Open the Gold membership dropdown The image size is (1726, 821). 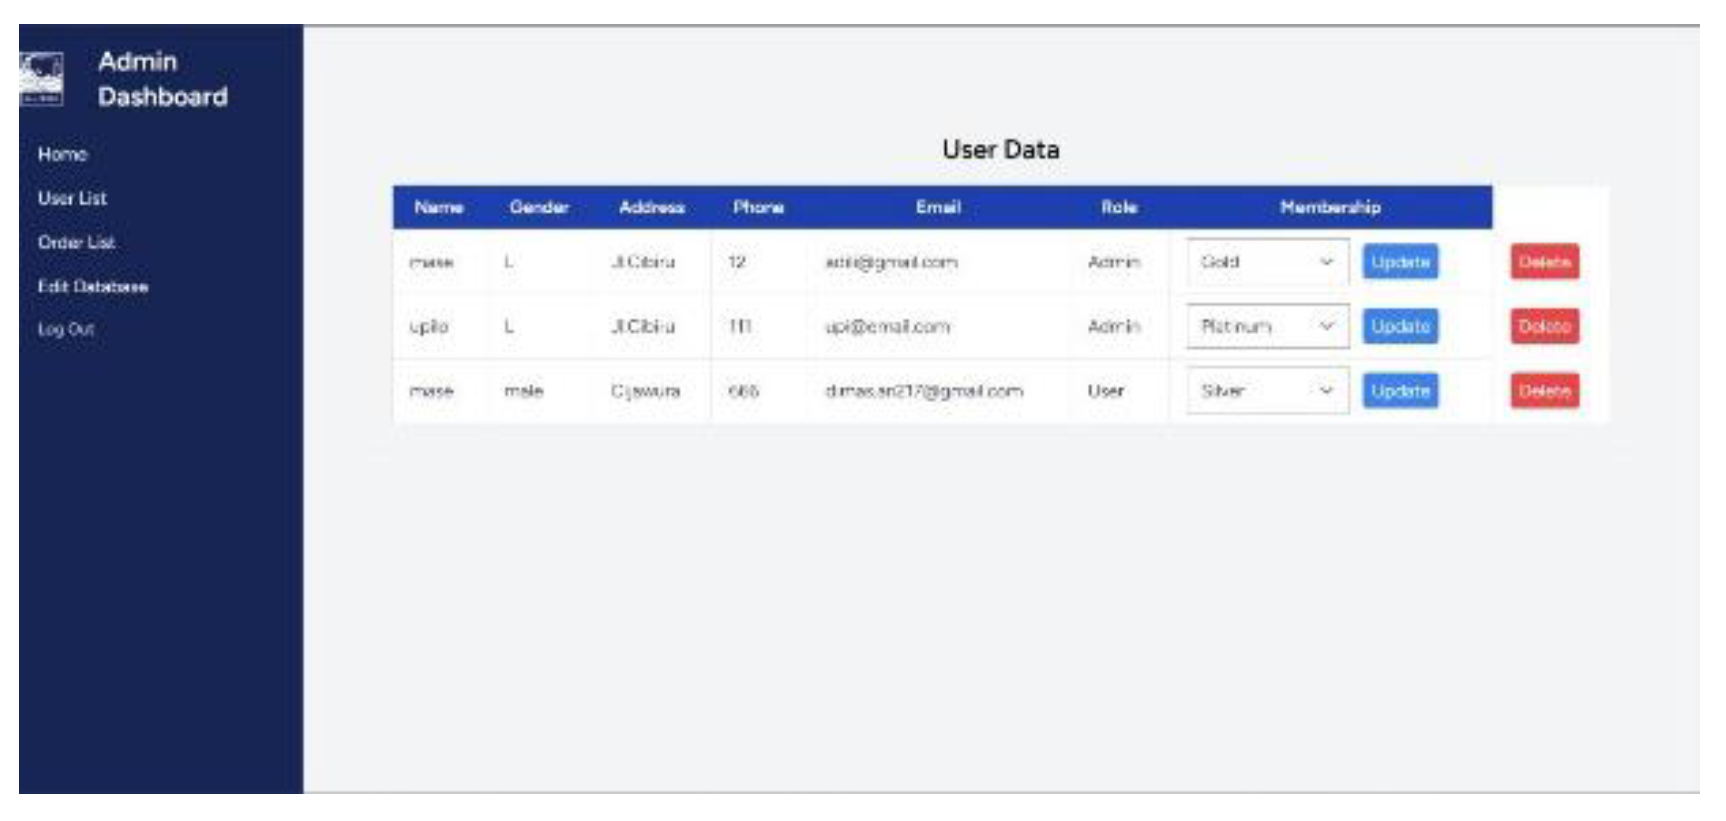tap(1267, 262)
